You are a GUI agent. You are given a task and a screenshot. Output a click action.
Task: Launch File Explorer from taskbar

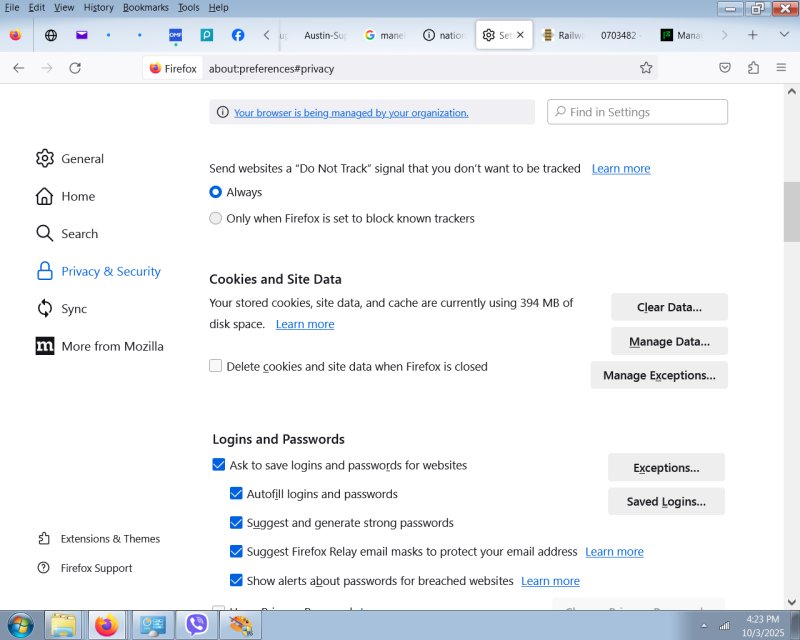63,625
